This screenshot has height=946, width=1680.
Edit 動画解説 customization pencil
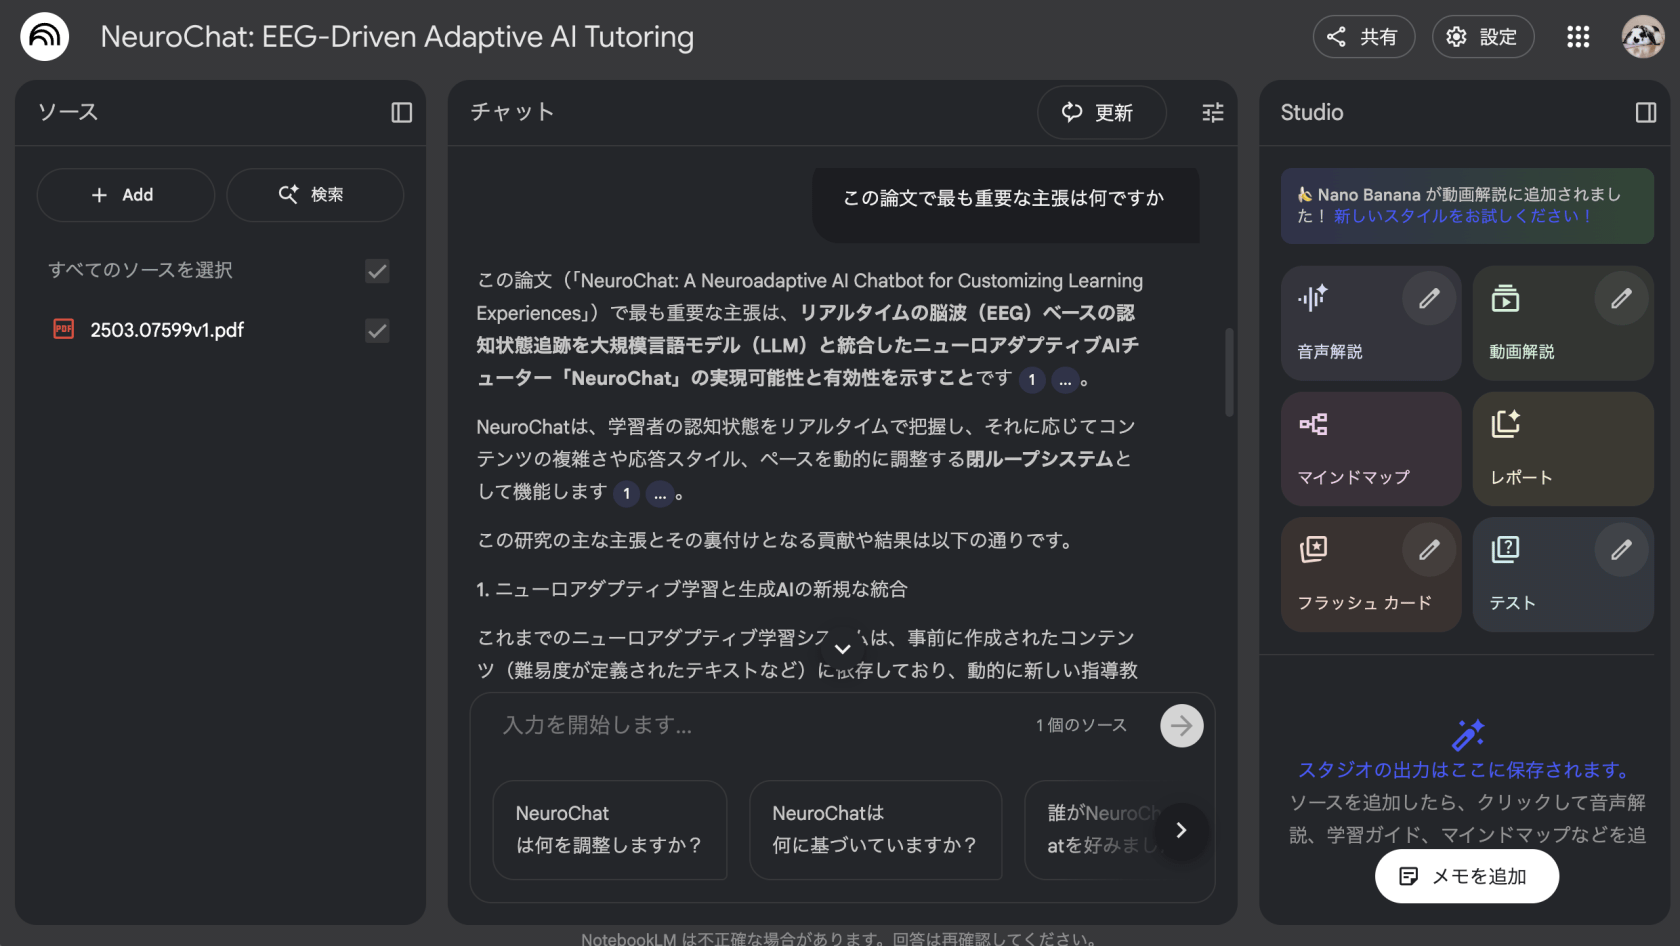1620,298
